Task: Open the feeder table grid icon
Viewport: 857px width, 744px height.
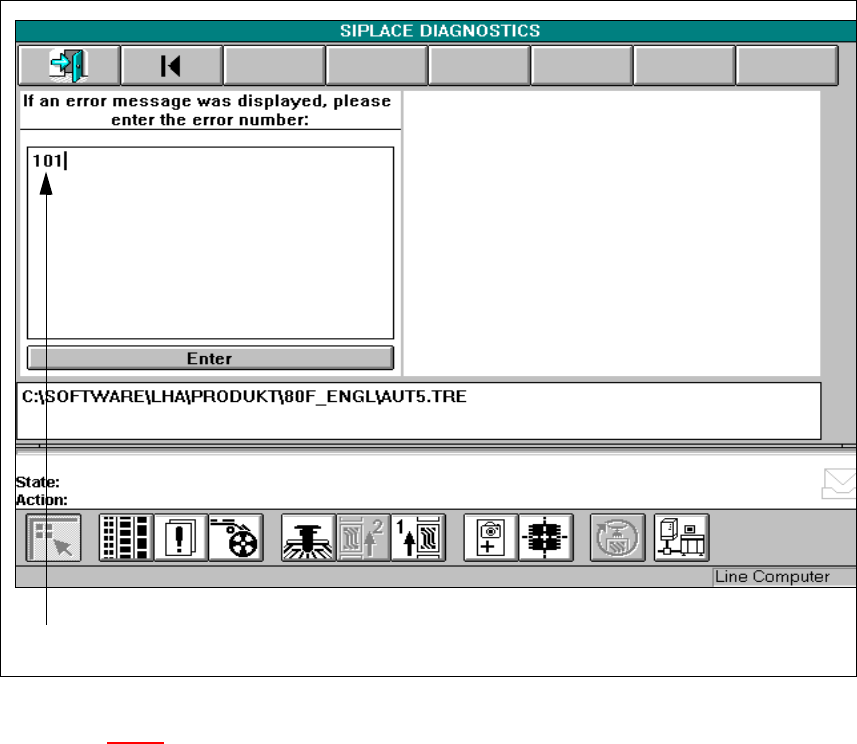Action: coord(126,537)
